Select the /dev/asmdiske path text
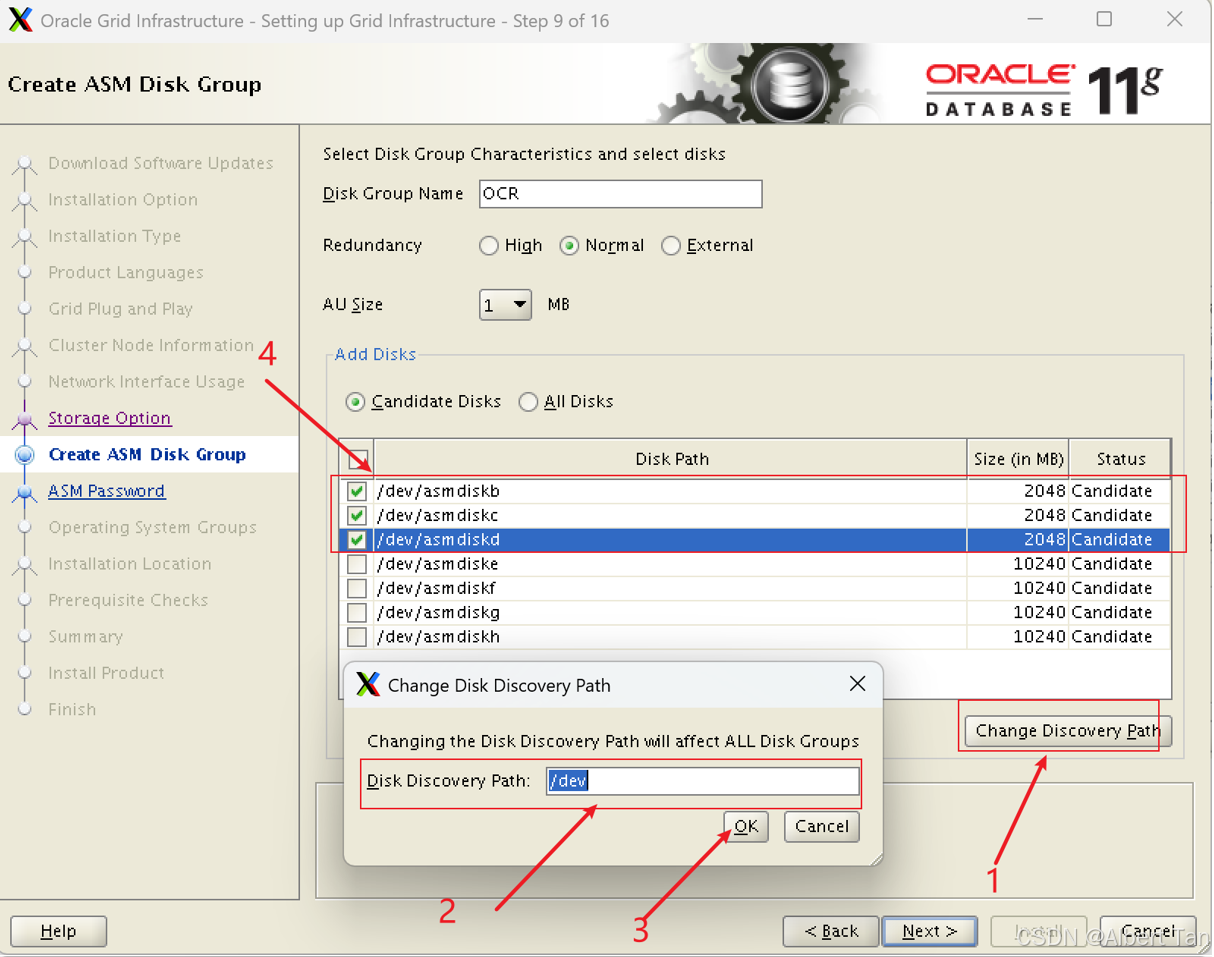Image resolution: width=1214 pixels, height=957 pixels. [x=437, y=564]
